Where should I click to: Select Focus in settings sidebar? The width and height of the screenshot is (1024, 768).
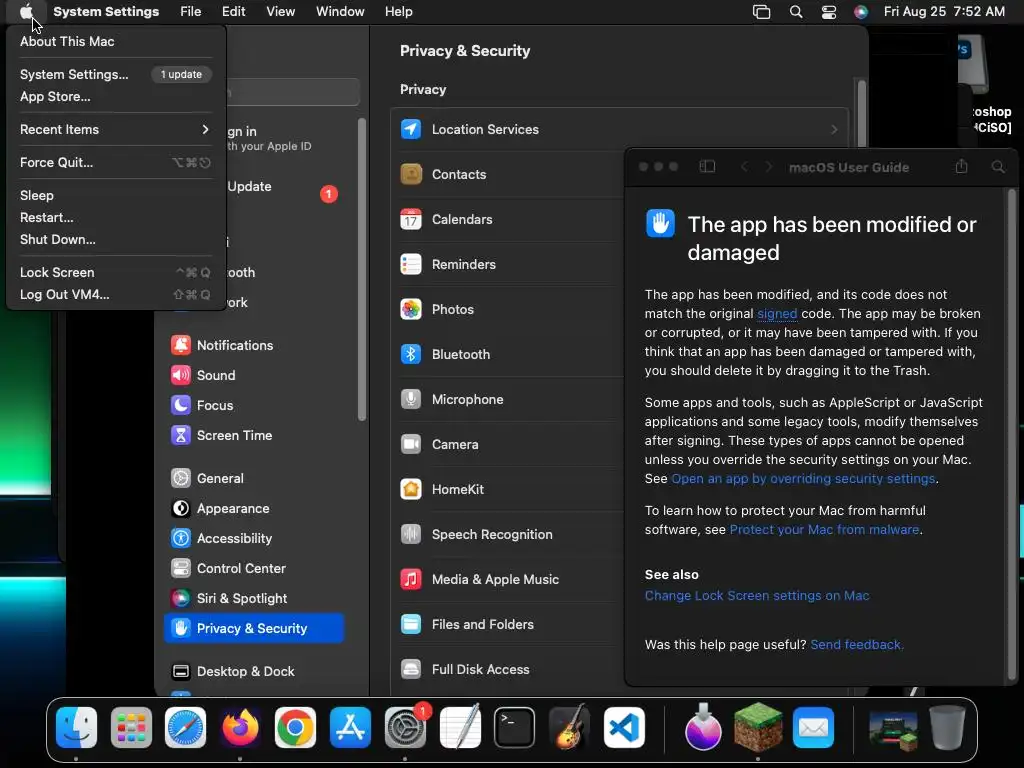click(x=254, y=406)
